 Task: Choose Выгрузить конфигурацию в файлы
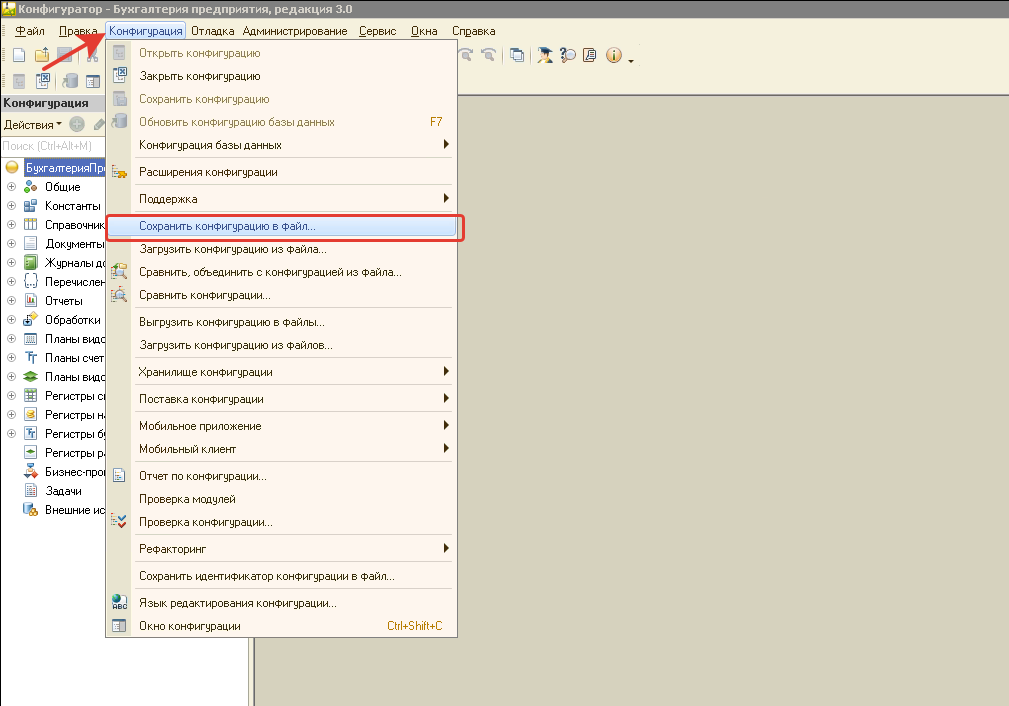[x=281, y=322]
